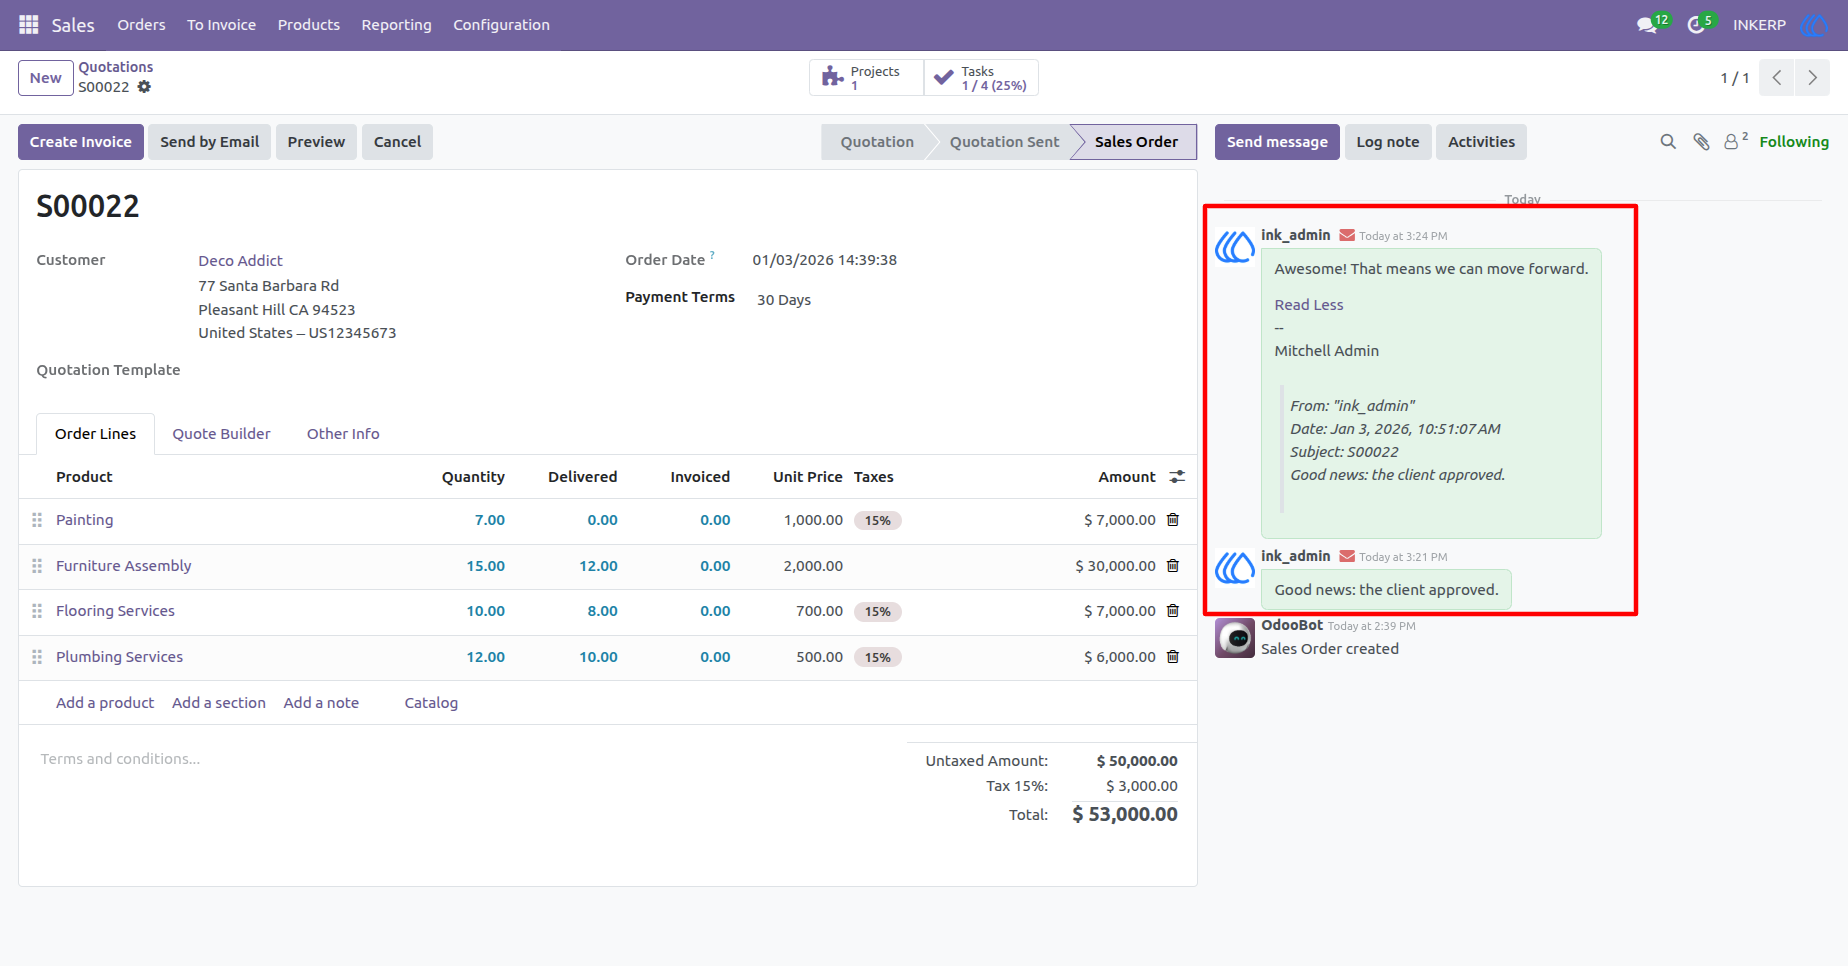Open the apps grid menu icon

(x=29, y=25)
